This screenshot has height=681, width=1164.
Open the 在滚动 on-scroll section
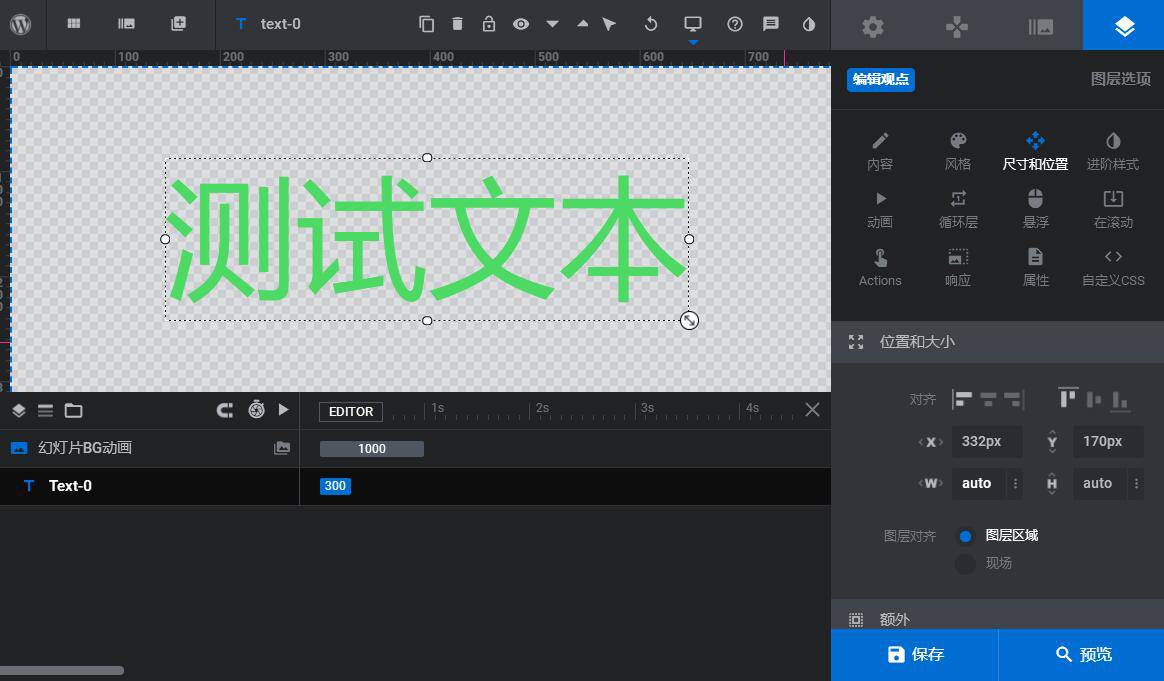[x=1114, y=209]
